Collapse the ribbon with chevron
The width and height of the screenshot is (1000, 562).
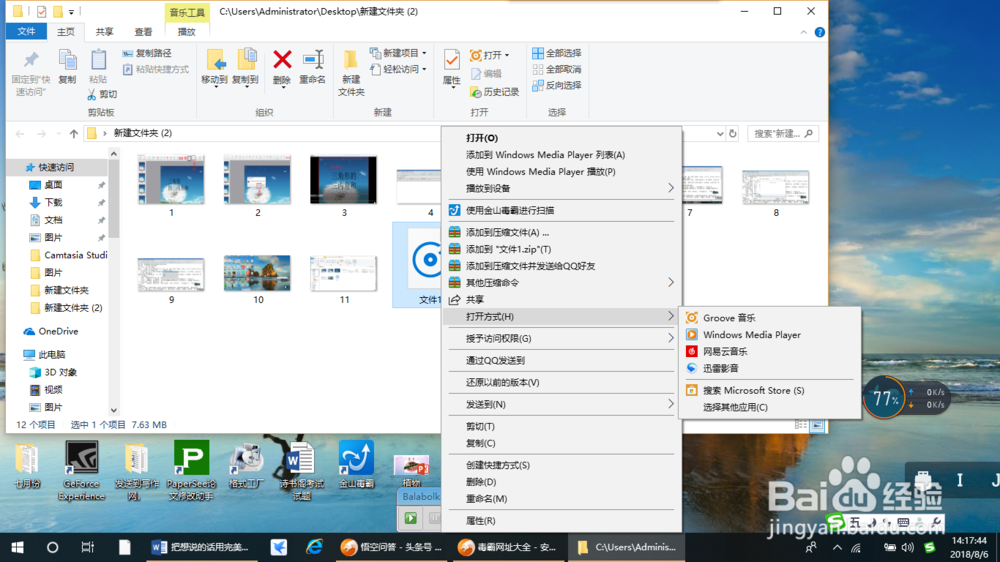coord(804,32)
